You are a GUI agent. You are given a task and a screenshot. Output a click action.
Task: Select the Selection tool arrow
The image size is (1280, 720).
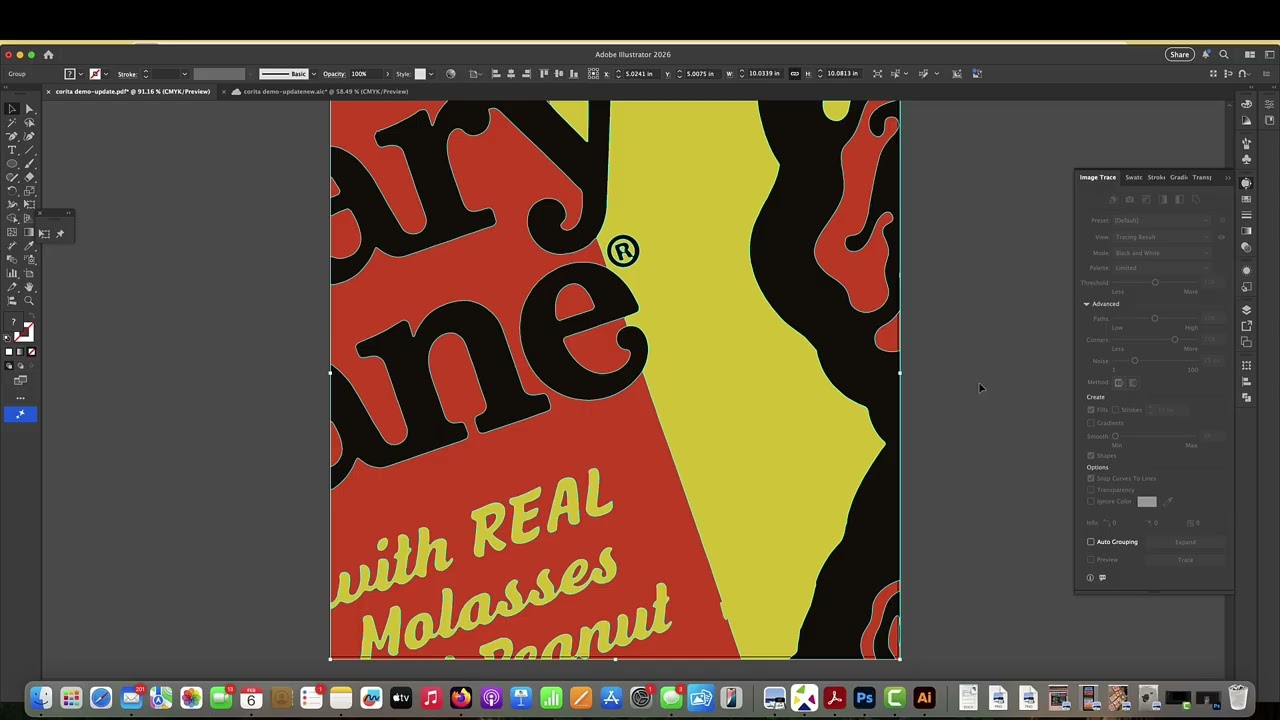tap(12, 109)
